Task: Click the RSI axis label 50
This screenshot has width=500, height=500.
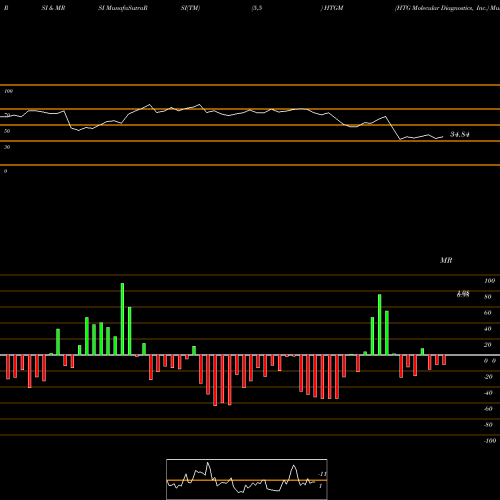Action: point(7,131)
